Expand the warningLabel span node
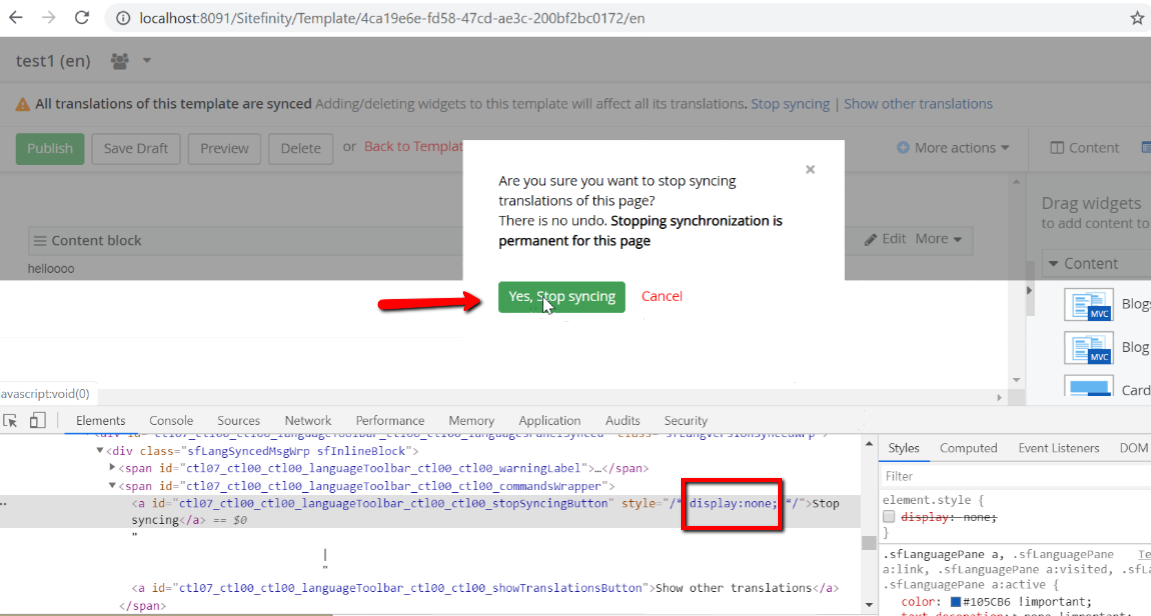Screen dimensions: 1151x616 coord(112,468)
